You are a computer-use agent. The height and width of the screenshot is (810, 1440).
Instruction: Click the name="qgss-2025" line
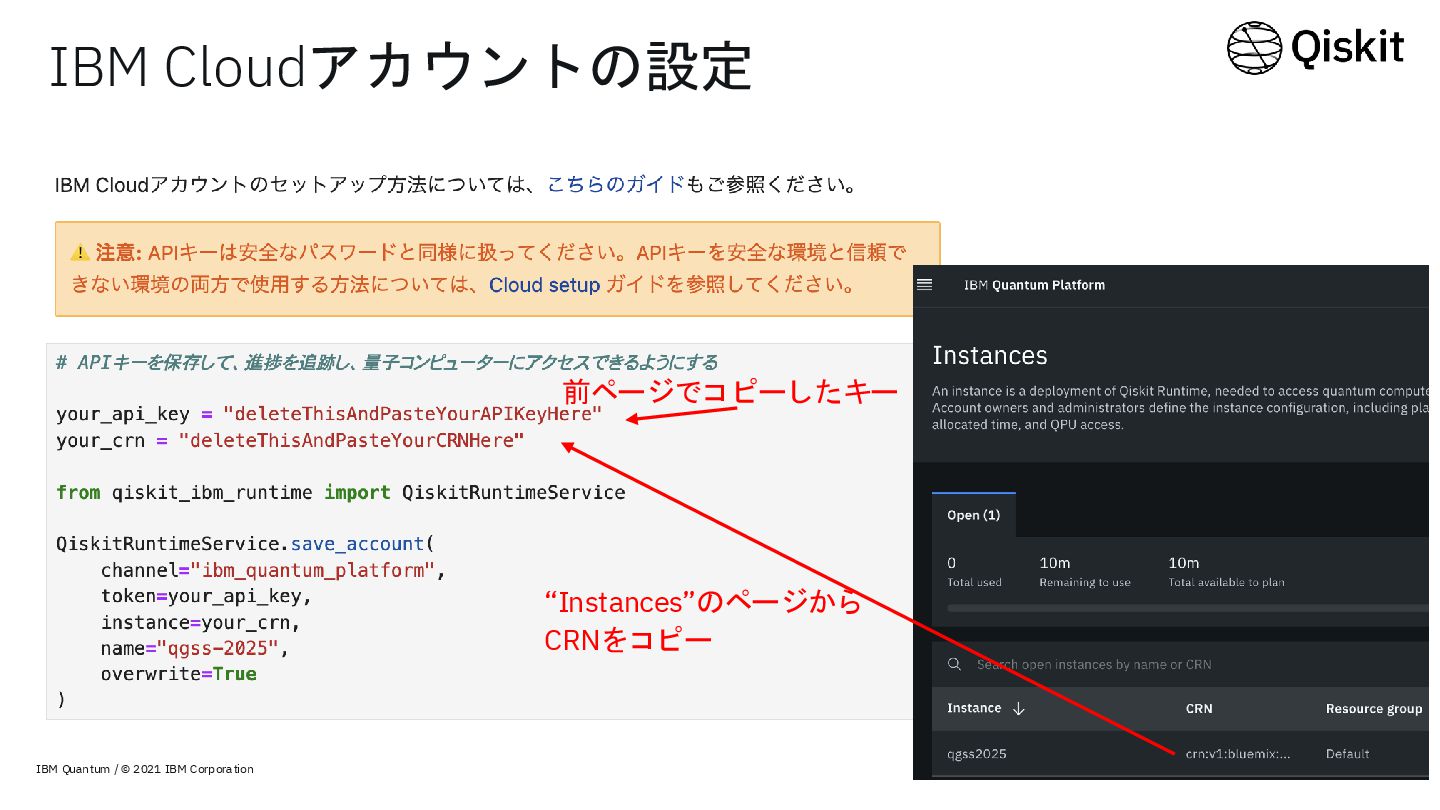pos(195,648)
